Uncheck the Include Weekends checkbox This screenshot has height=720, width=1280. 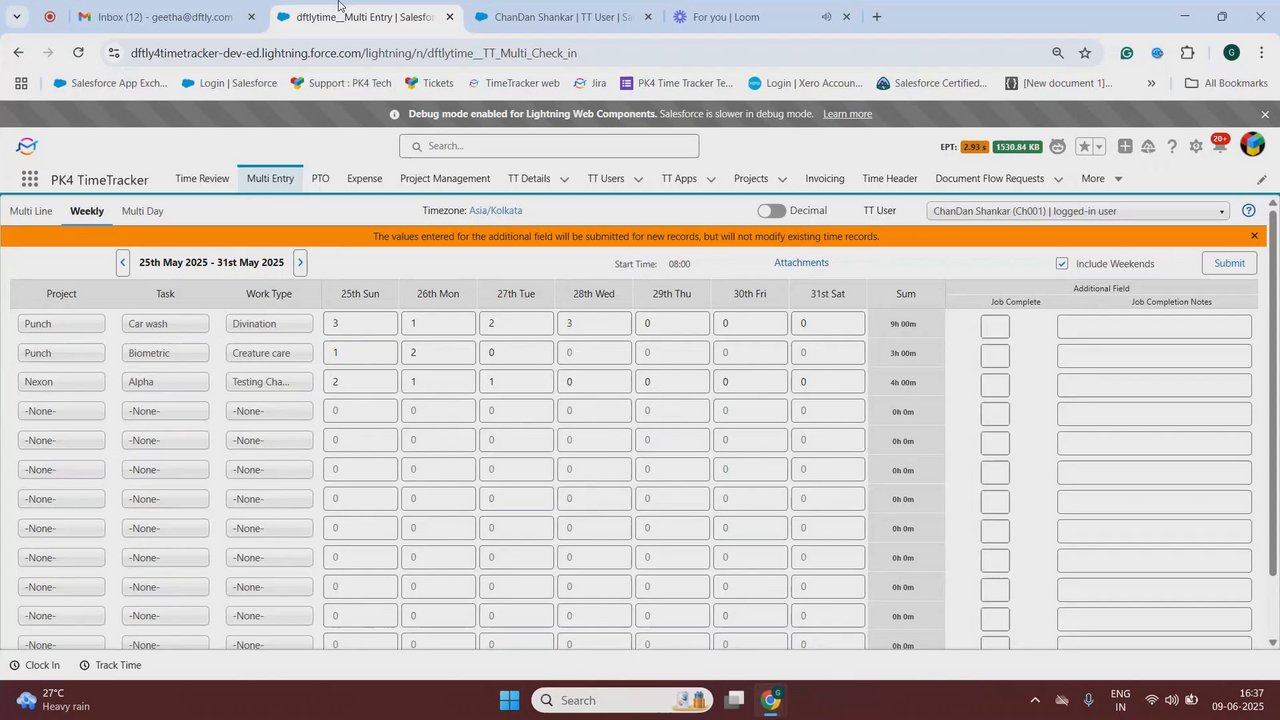point(1062,264)
